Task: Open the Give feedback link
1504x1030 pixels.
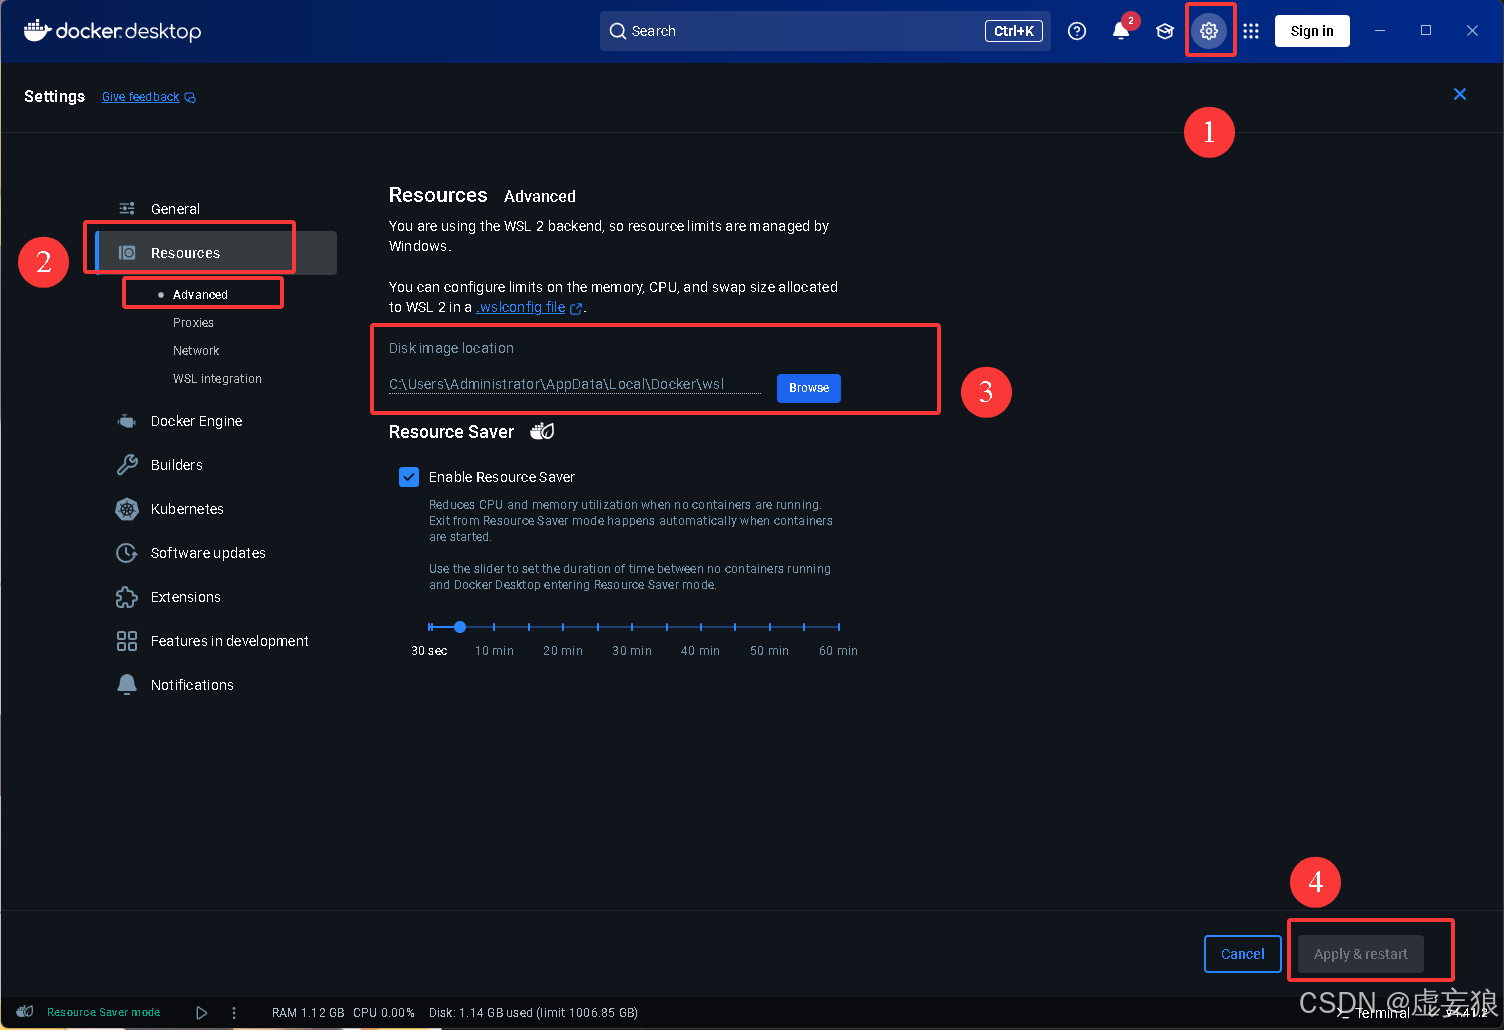Action: (140, 97)
